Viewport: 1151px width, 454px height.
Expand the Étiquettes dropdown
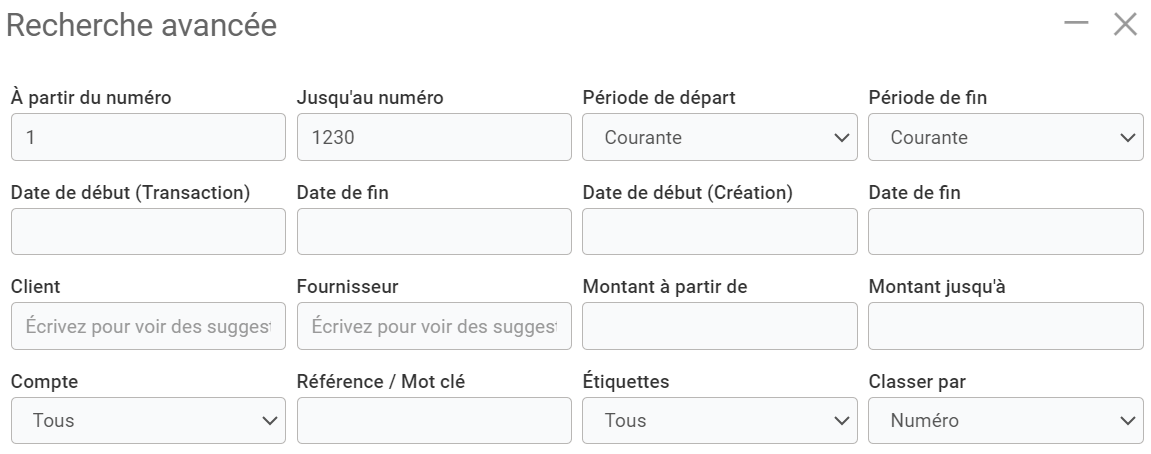[719, 421]
